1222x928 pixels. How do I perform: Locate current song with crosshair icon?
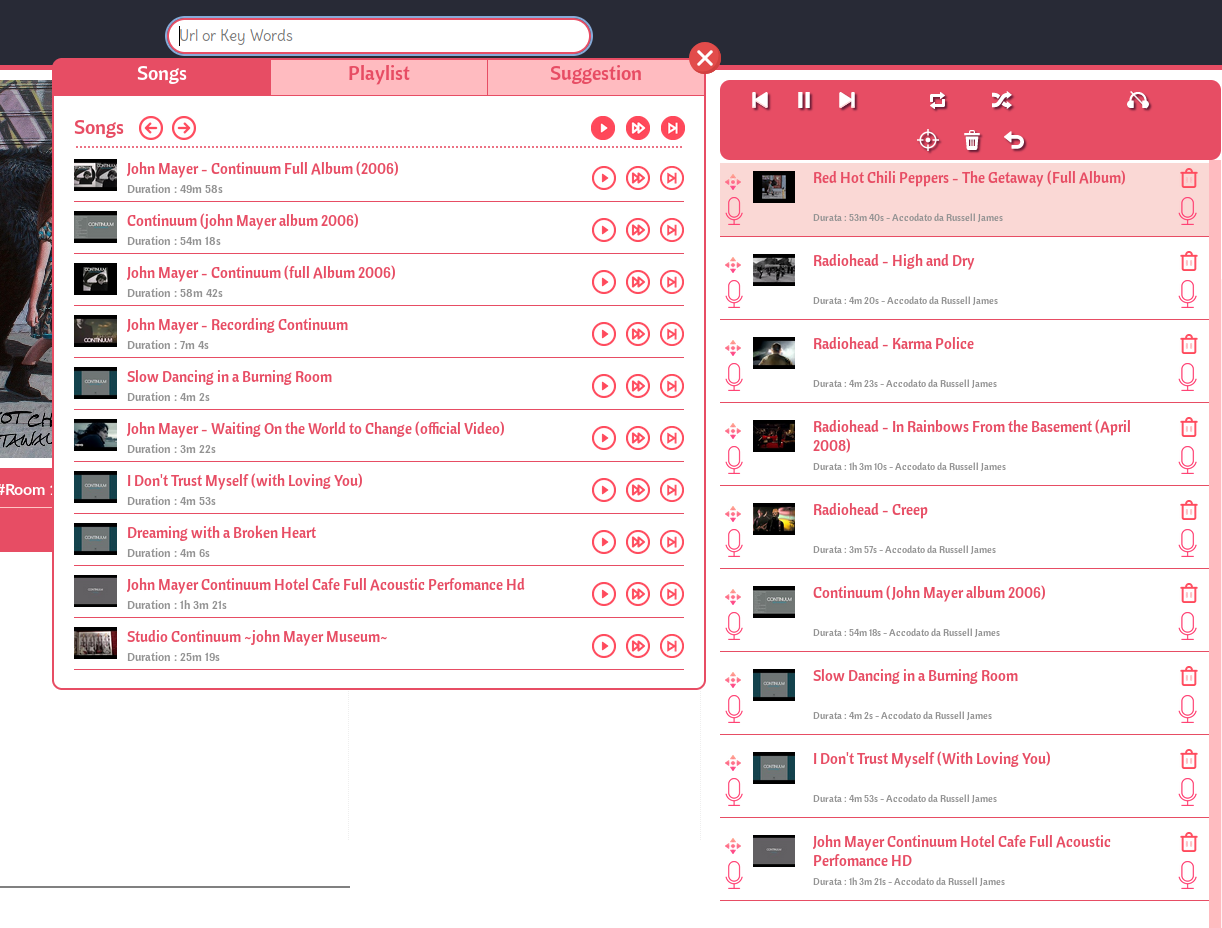[x=928, y=140]
